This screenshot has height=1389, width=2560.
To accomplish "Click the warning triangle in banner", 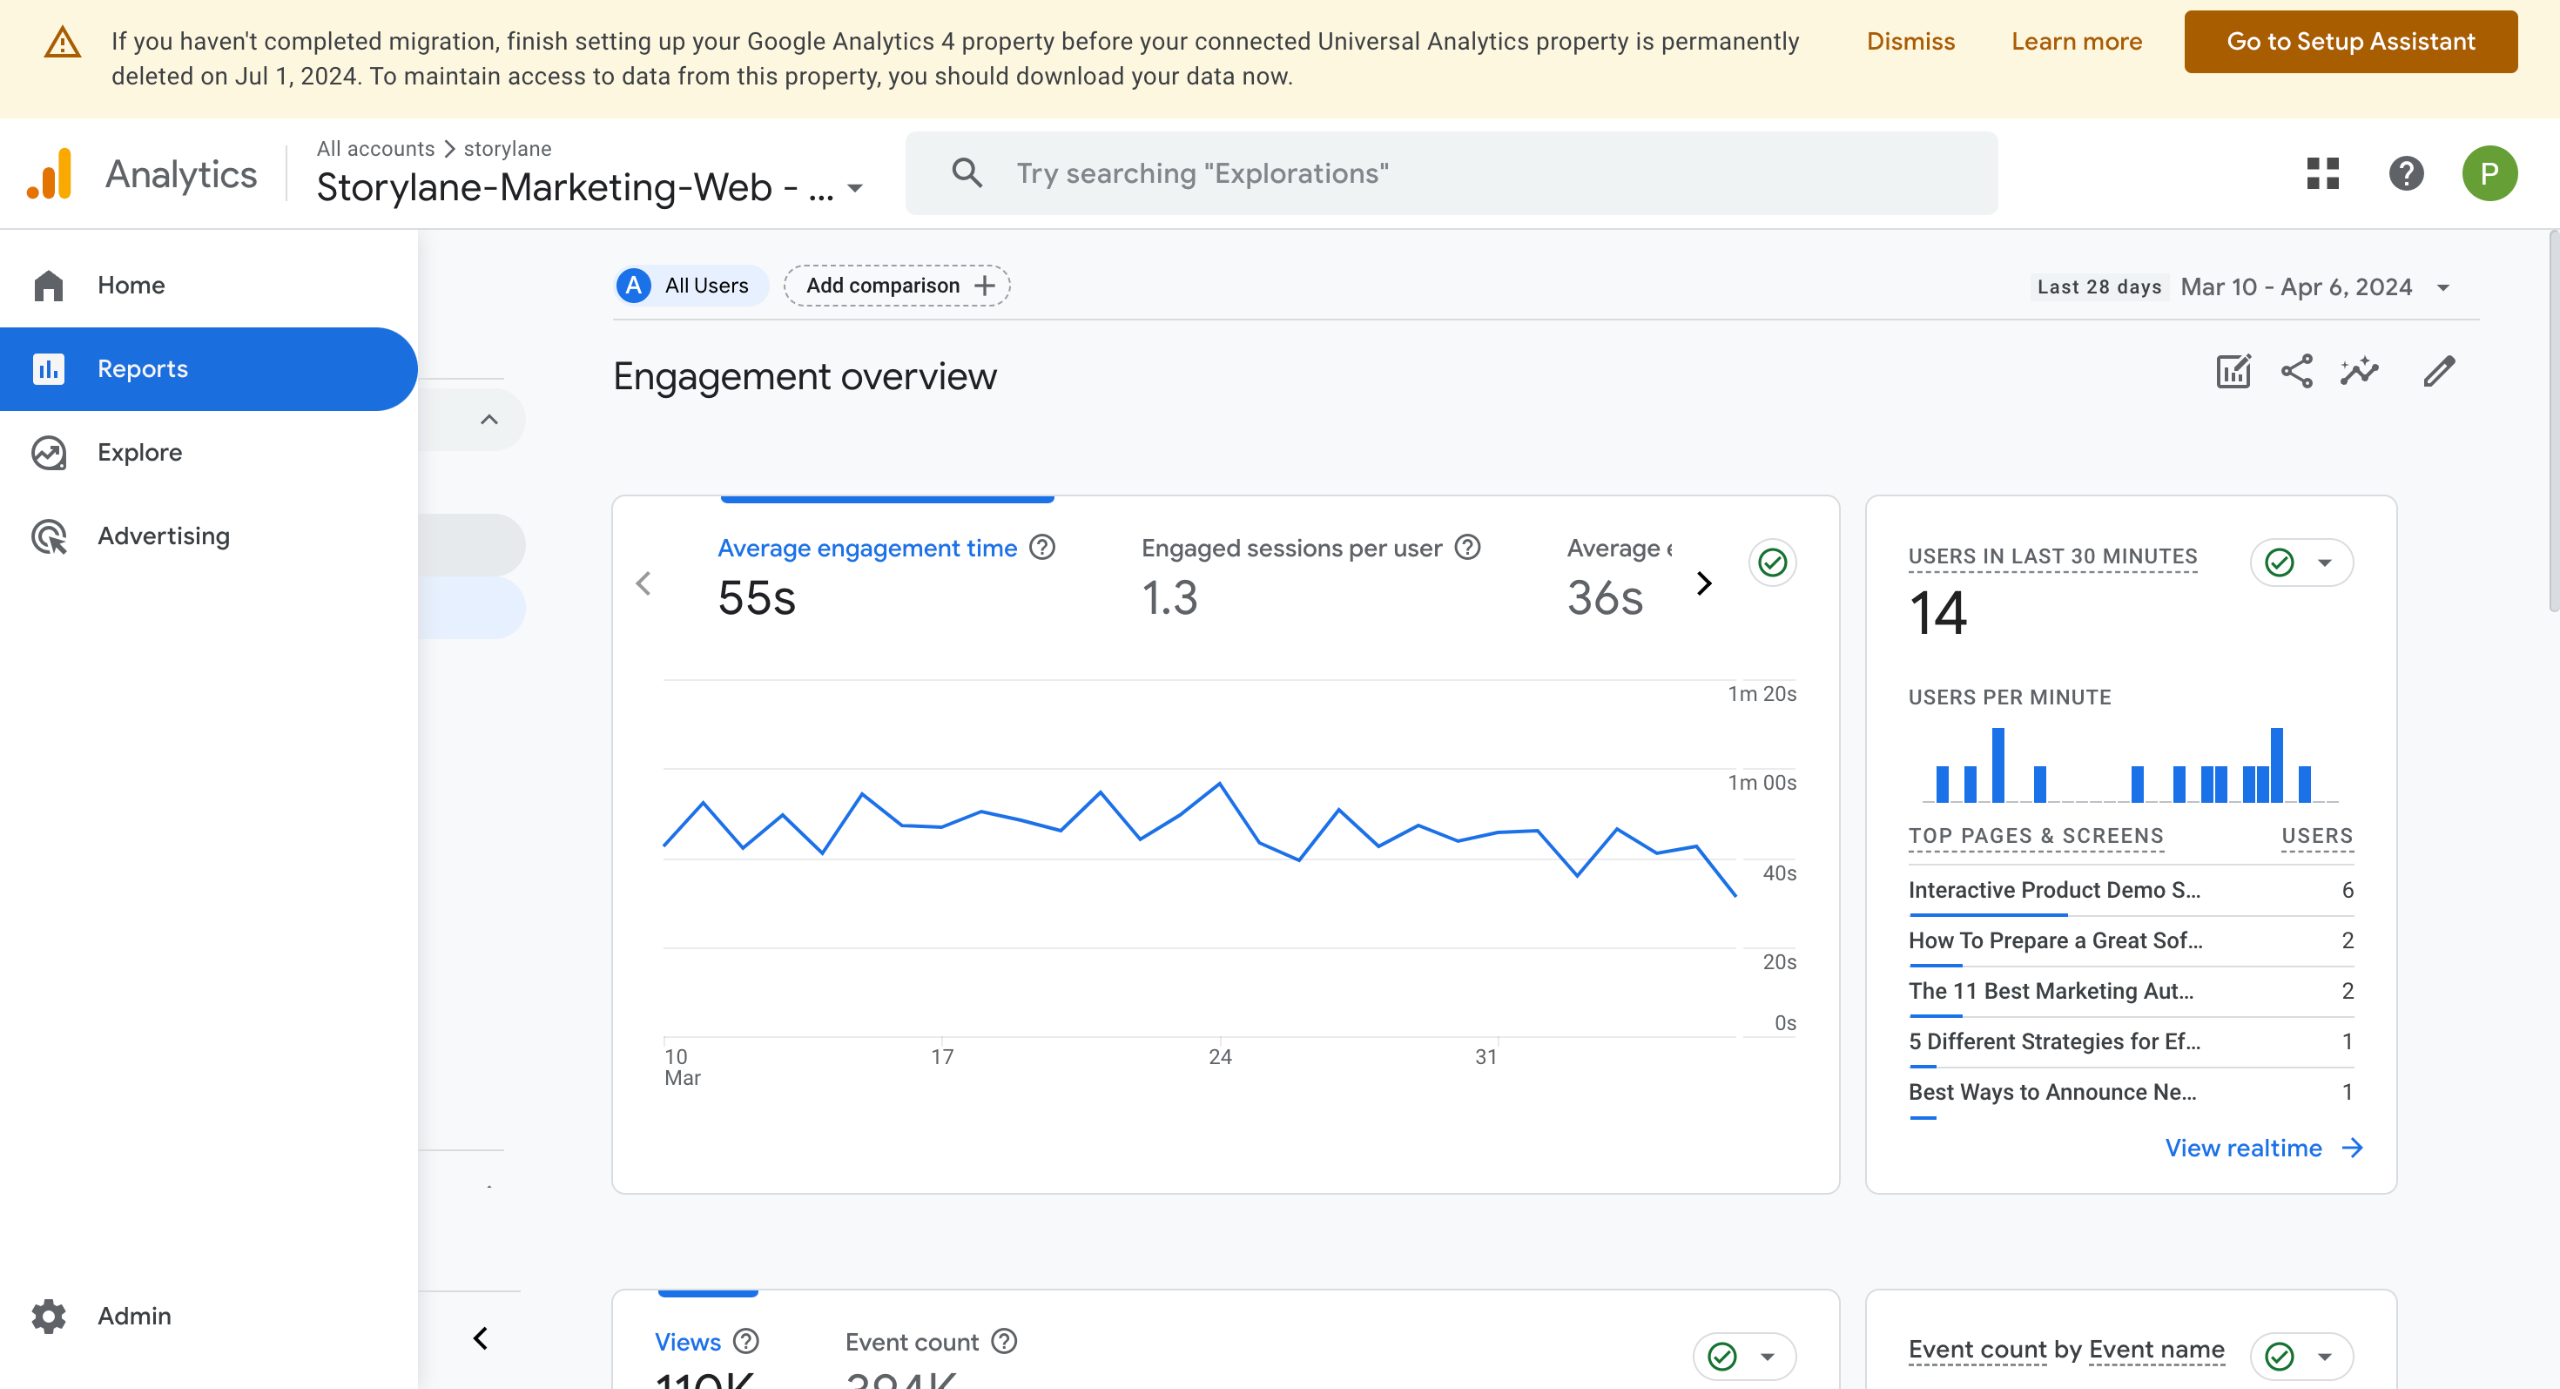I will click(62, 42).
